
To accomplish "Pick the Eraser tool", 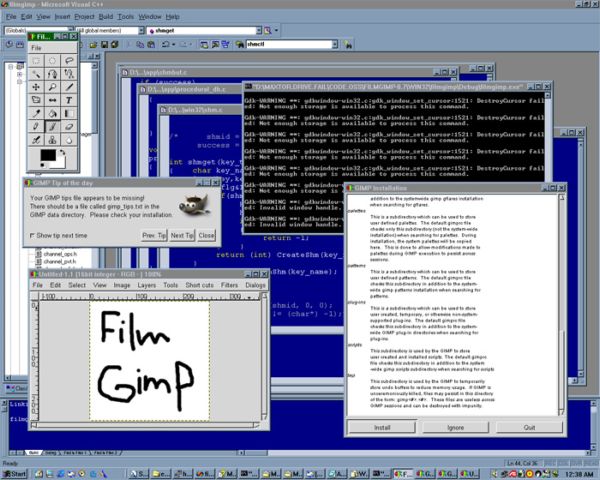I will [x=67, y=127].
